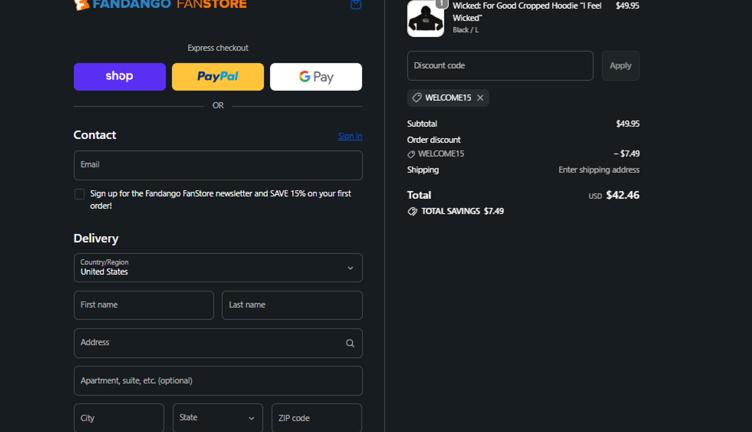Click the First name field
This screenshot has width=752, height=432.
[x=144, y=305]
